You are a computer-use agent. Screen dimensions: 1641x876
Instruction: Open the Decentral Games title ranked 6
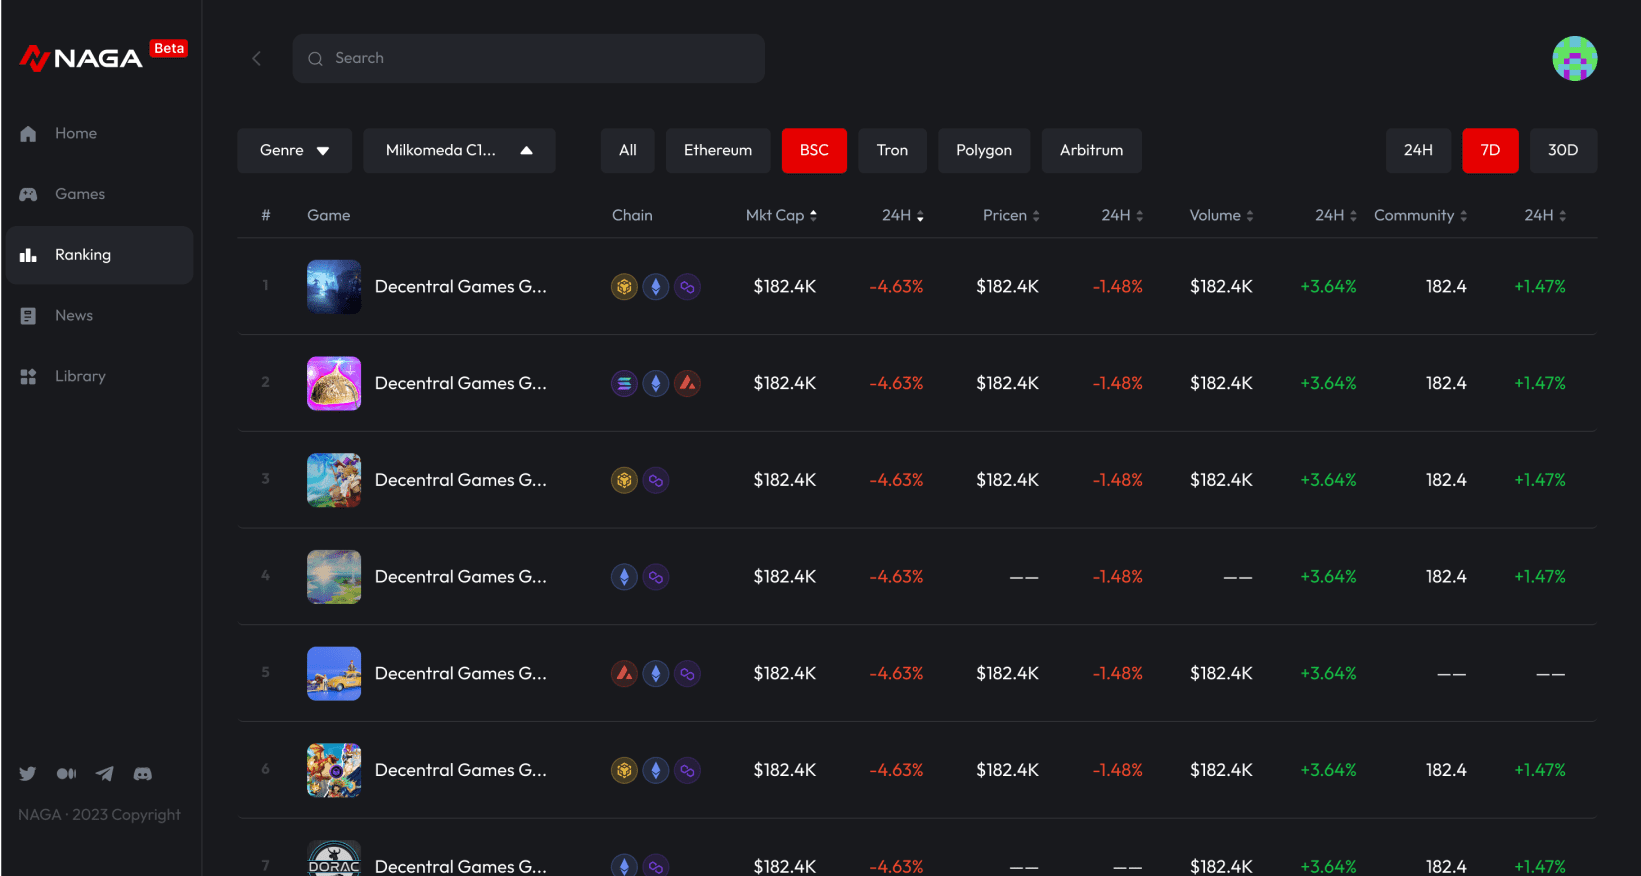coord(461,770)
